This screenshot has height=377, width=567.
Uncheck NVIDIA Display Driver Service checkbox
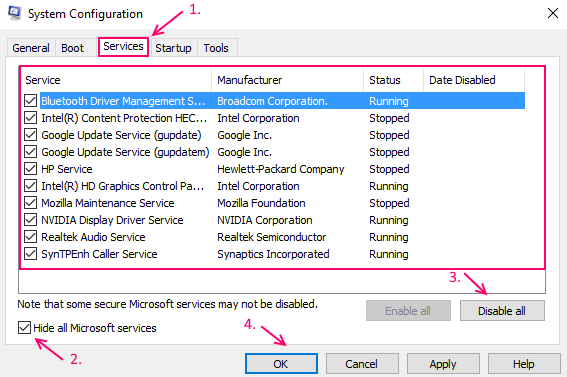(30, 219)
